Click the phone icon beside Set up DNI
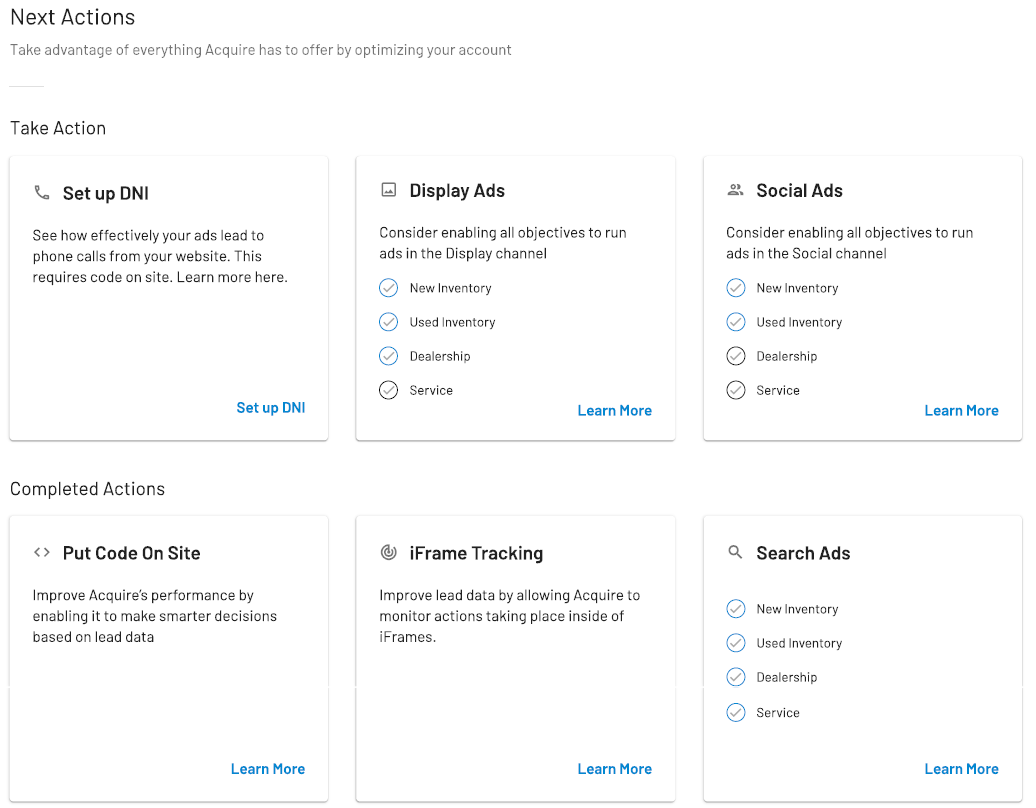Viewport: 1036px width, 808px height. pos(42,192)
